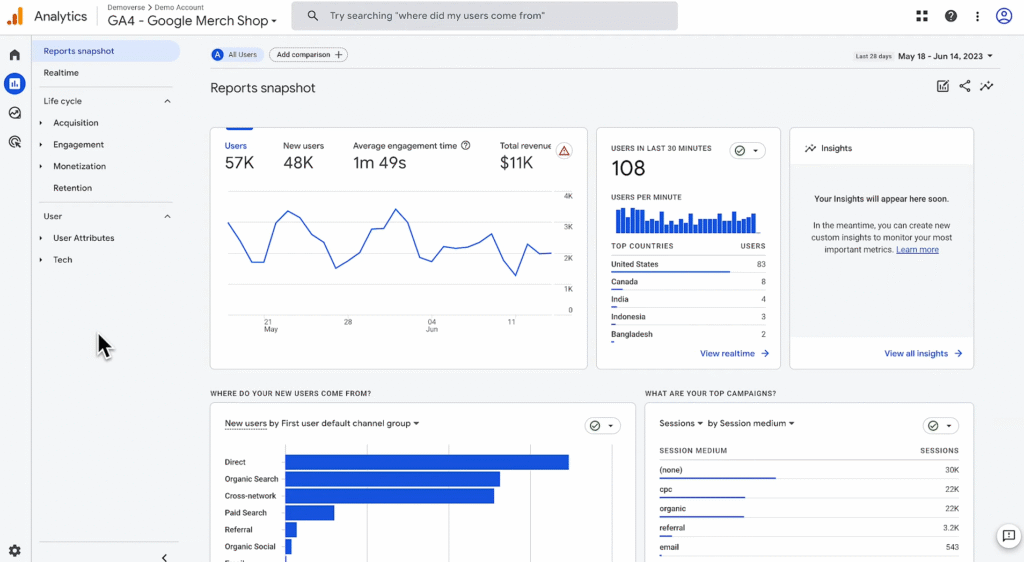Click the referral session medium row
The height and width of the screenshot is (562, 1024).
[808, 528]
